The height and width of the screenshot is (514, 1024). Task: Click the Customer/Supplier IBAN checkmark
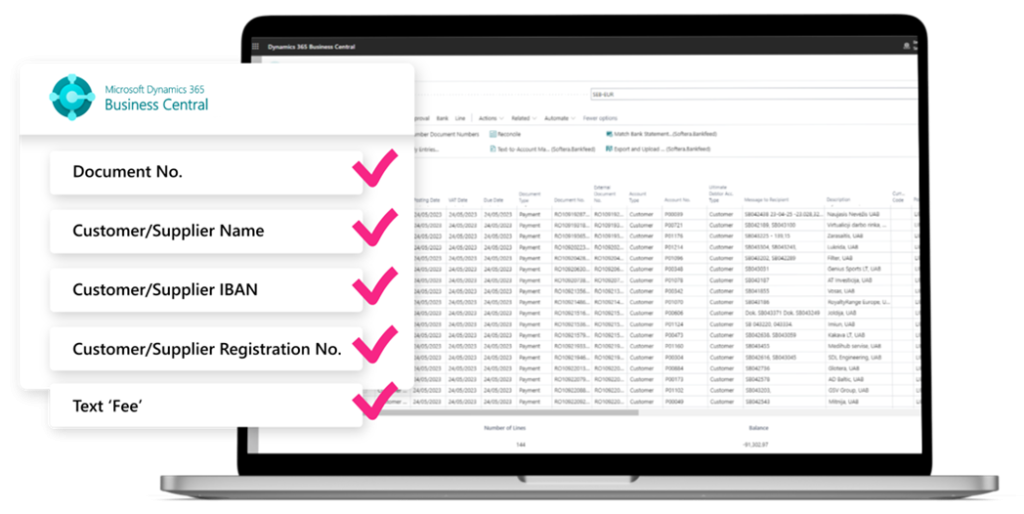click(375, 286)
